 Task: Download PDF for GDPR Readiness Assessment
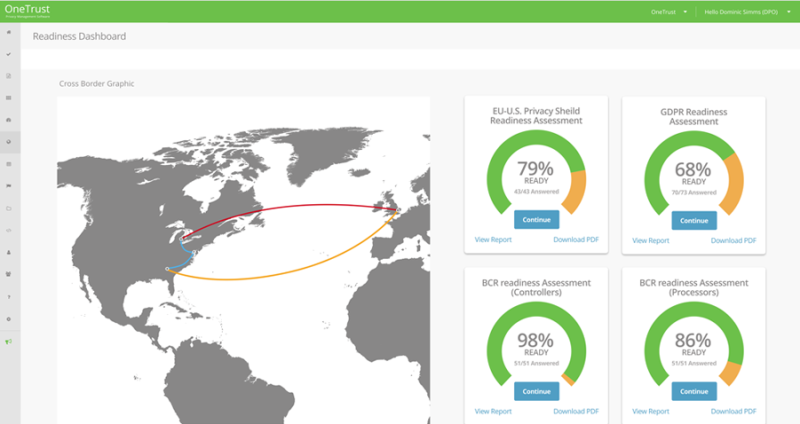point(734,240)
